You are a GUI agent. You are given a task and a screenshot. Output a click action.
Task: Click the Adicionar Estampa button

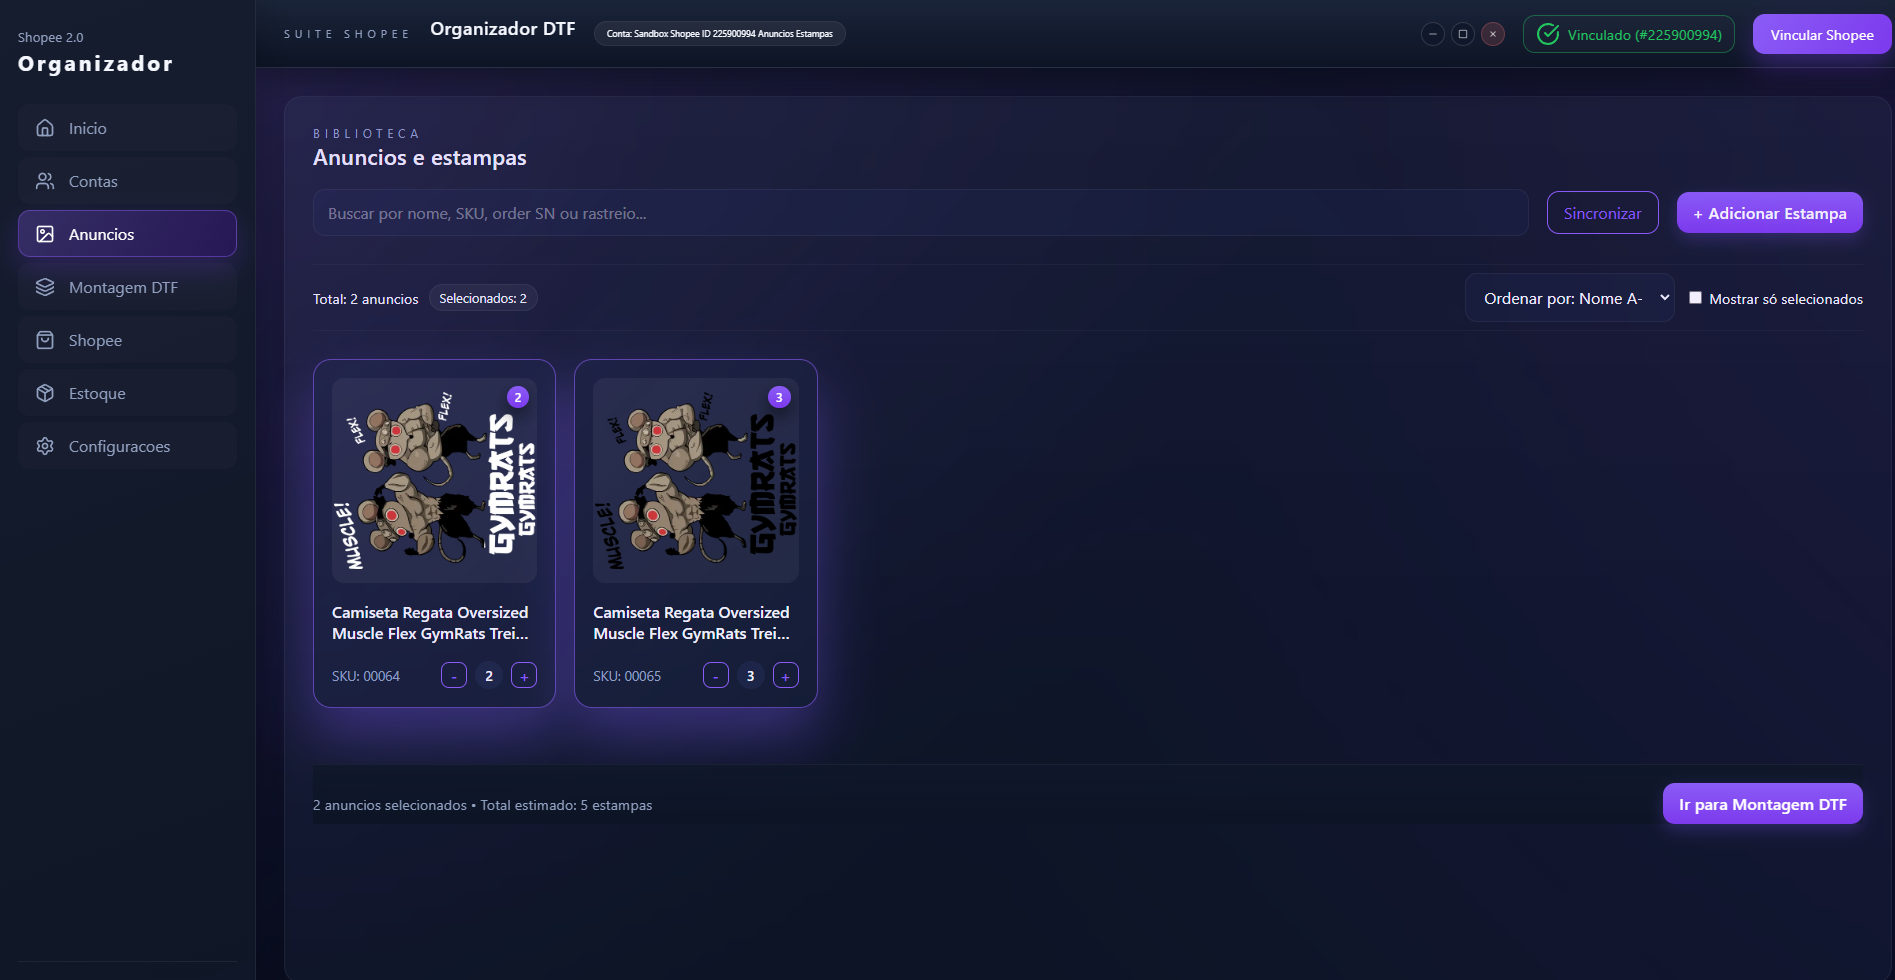click(1769, 213)
